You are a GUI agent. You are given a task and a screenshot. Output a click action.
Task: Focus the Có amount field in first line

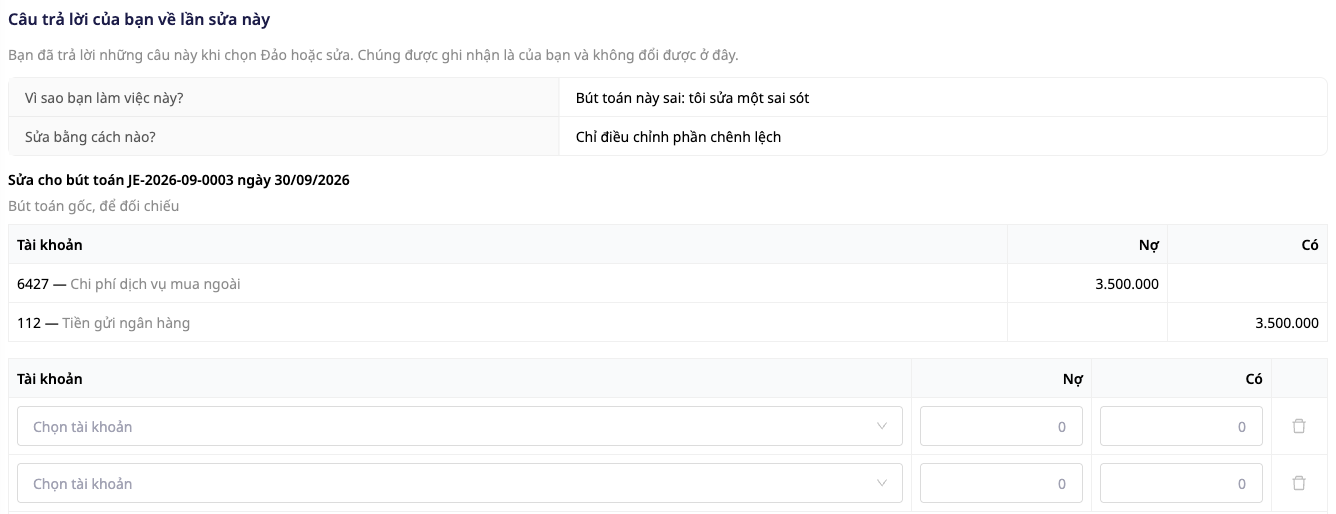click(1181, 426)
